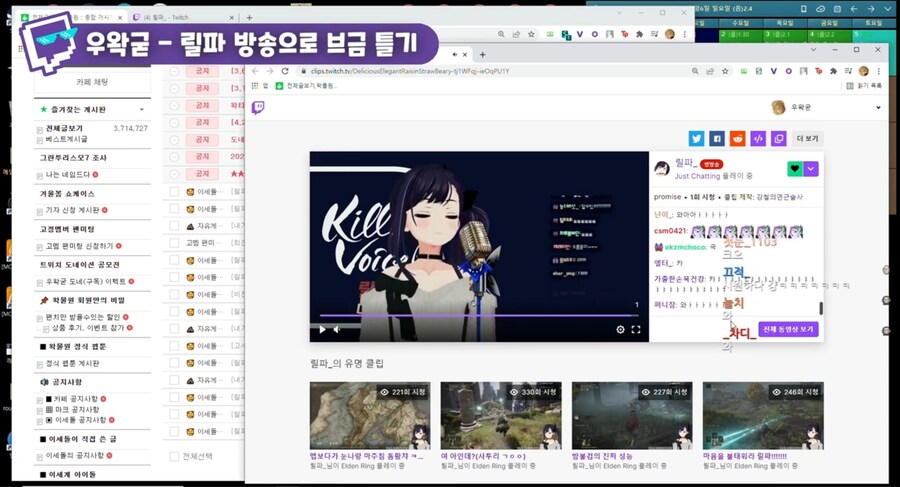Viewport: 900px width, 487px height.
Task: Go back in the front Chrome window
Action: click(255, 71)
